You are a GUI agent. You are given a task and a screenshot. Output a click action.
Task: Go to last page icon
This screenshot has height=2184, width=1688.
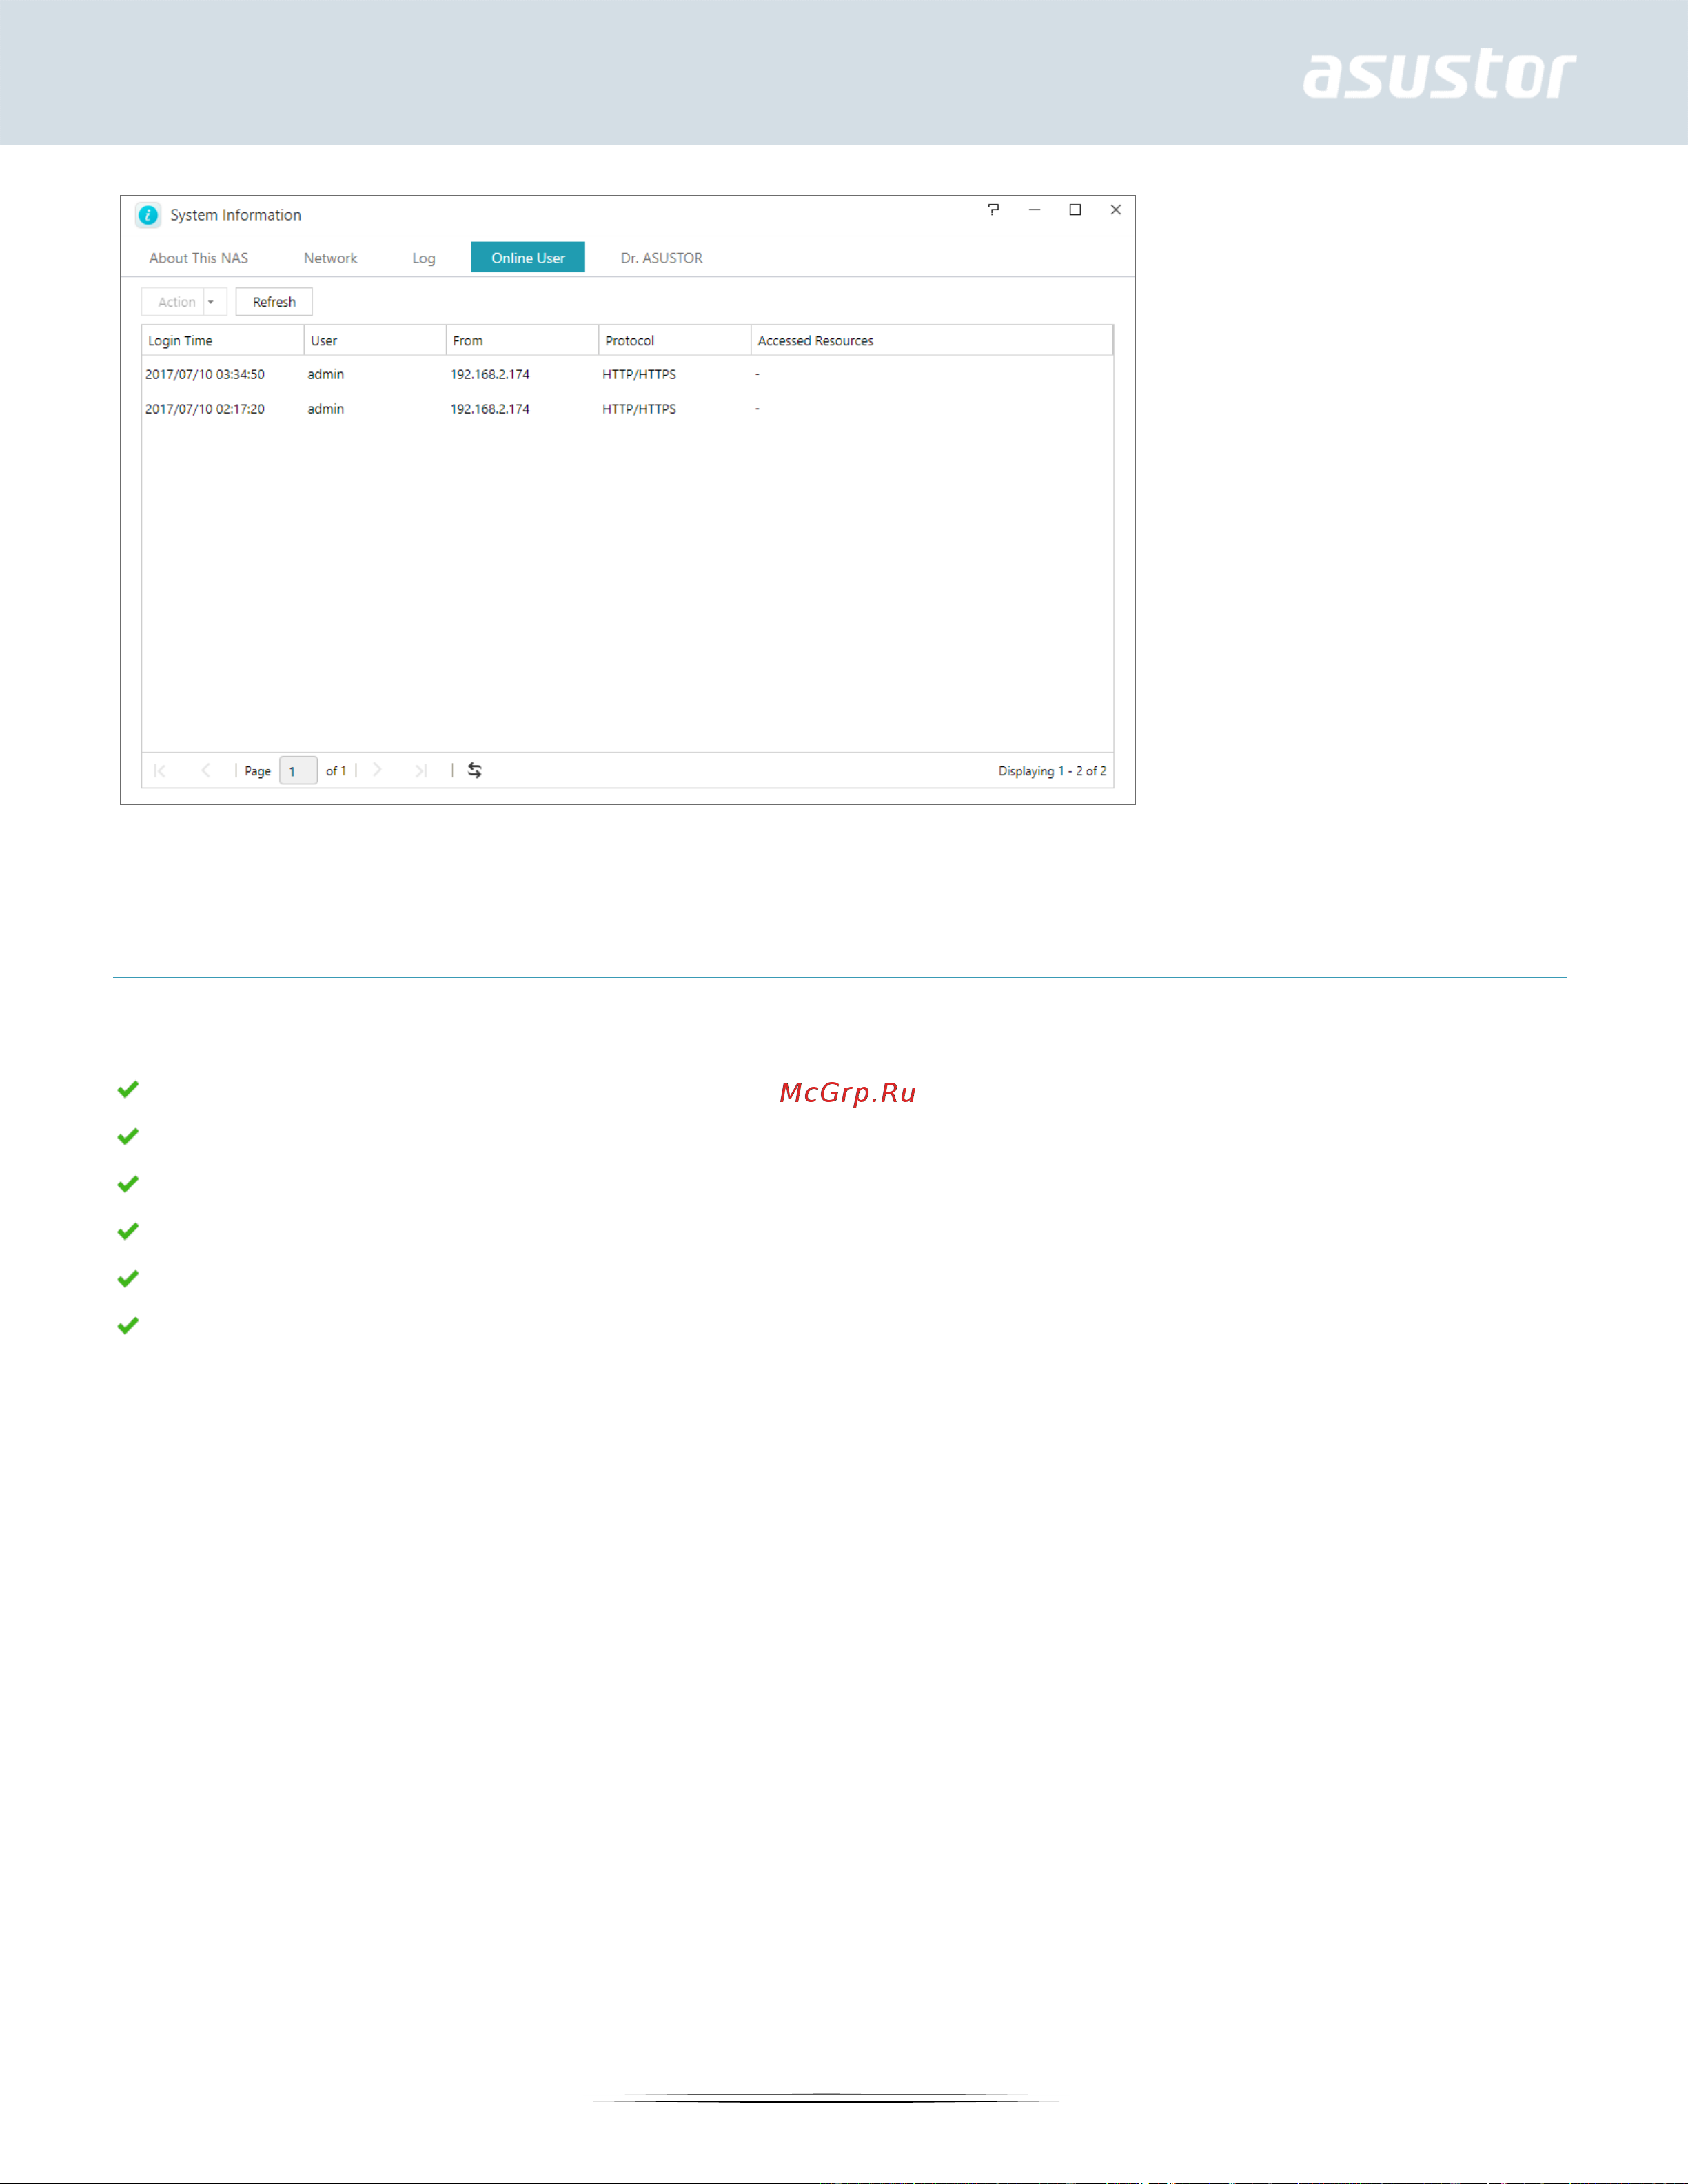coord(421,770)
